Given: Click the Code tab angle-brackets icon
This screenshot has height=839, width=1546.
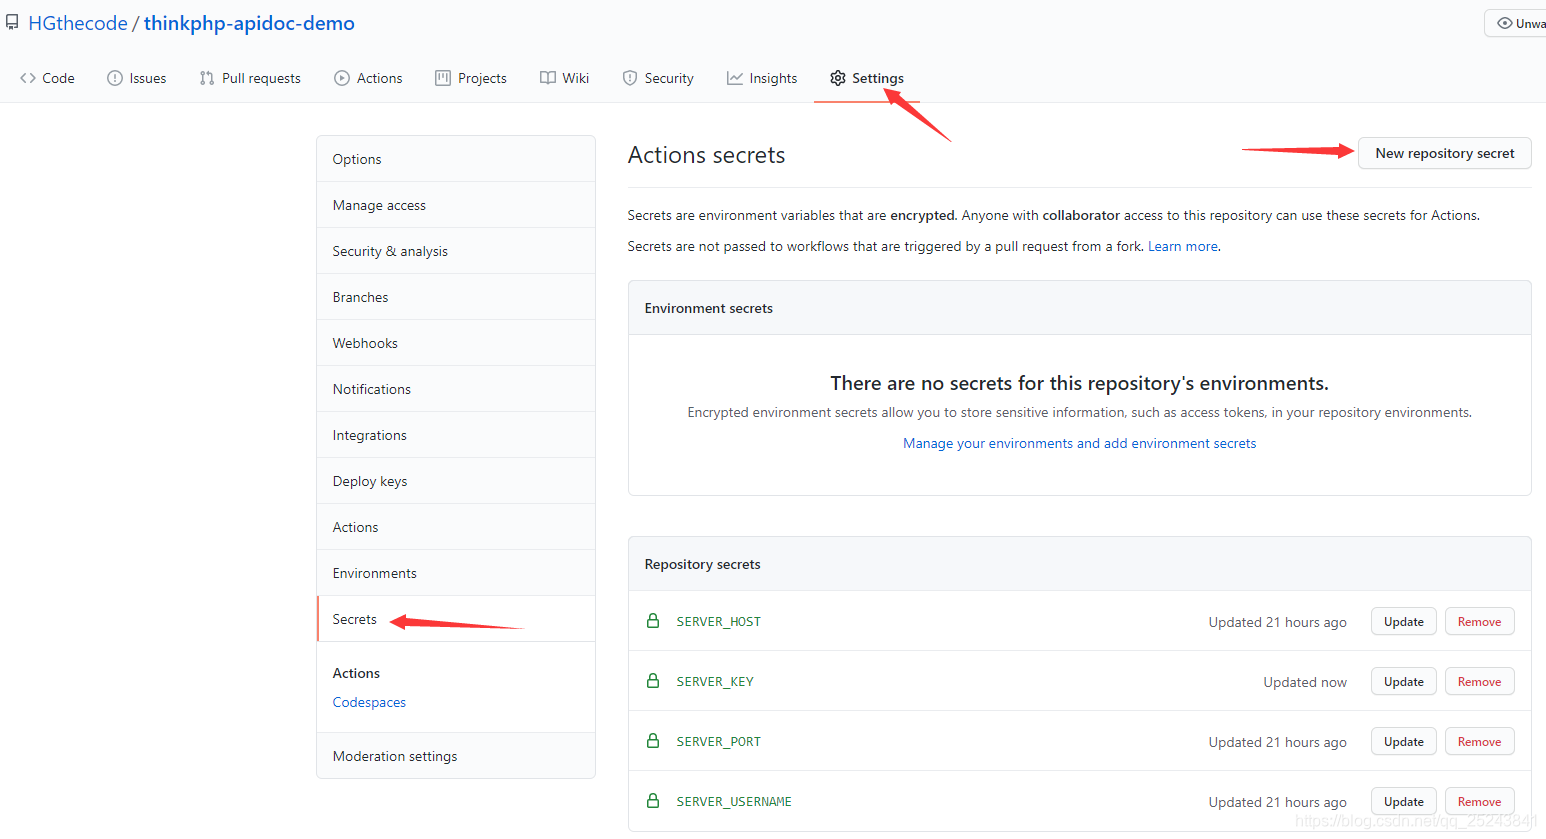Looking at the screenshot, I should click(28, 78).
